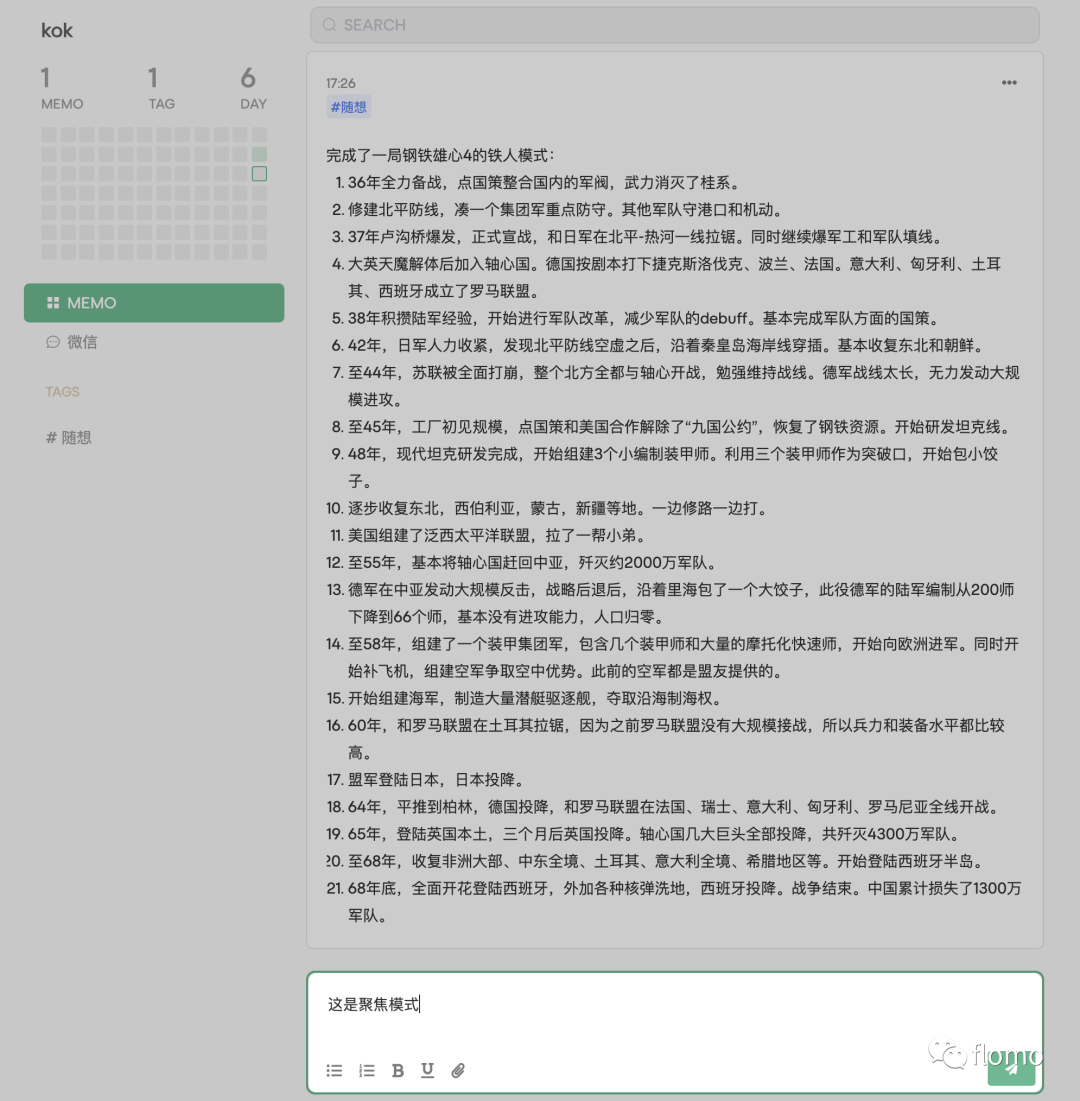
Task: Insert a numbered list in editor
Action: point(367,1070)
